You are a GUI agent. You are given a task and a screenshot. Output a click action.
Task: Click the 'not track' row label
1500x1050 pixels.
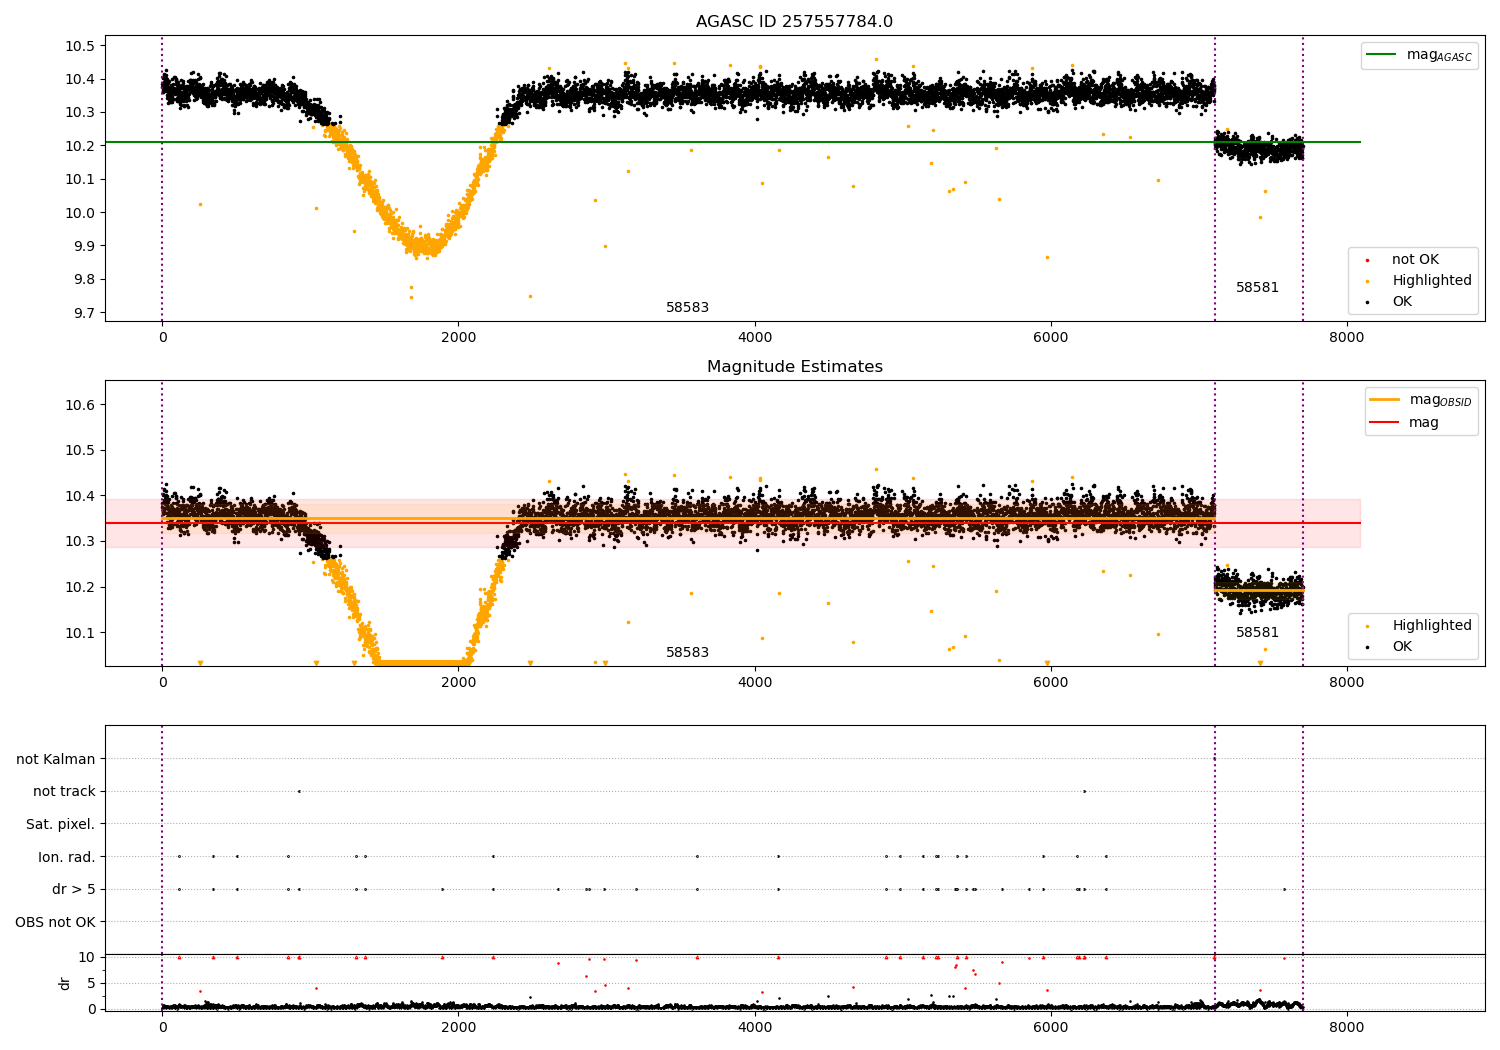pos(64,791)
